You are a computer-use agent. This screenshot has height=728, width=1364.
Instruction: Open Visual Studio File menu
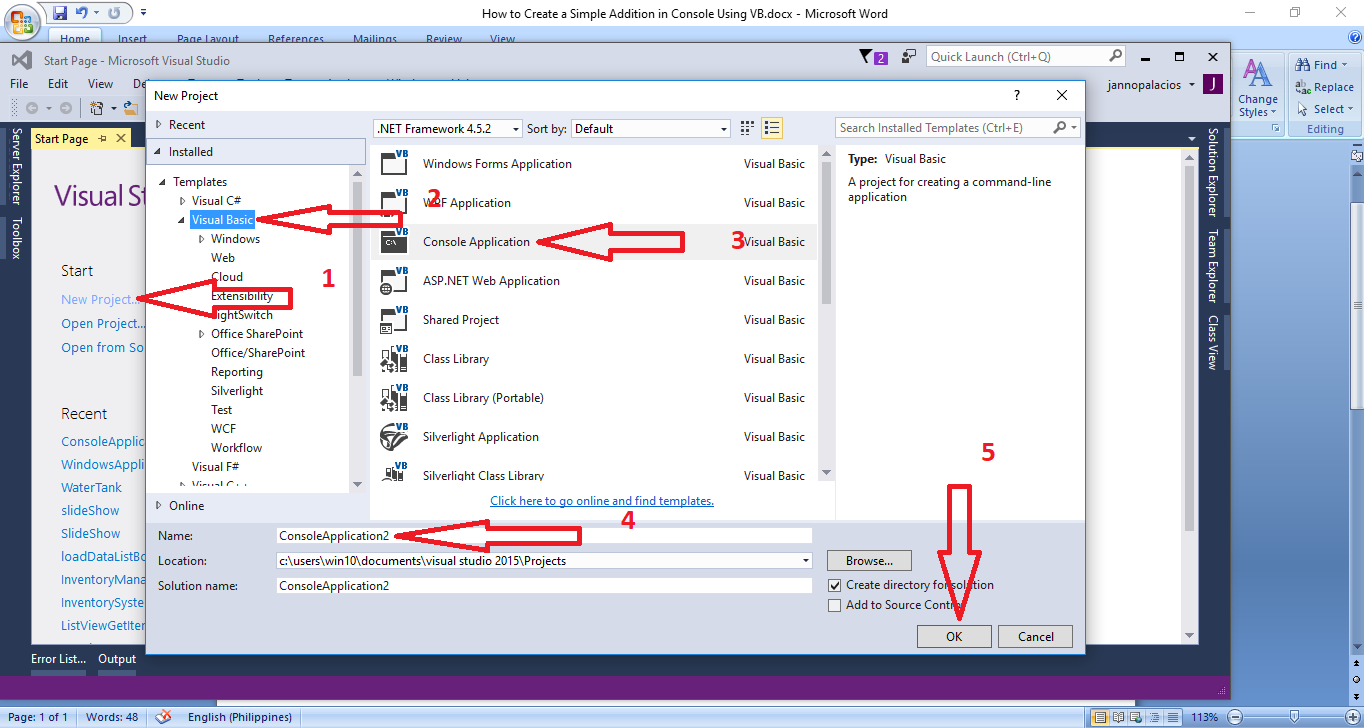[19, 84]
